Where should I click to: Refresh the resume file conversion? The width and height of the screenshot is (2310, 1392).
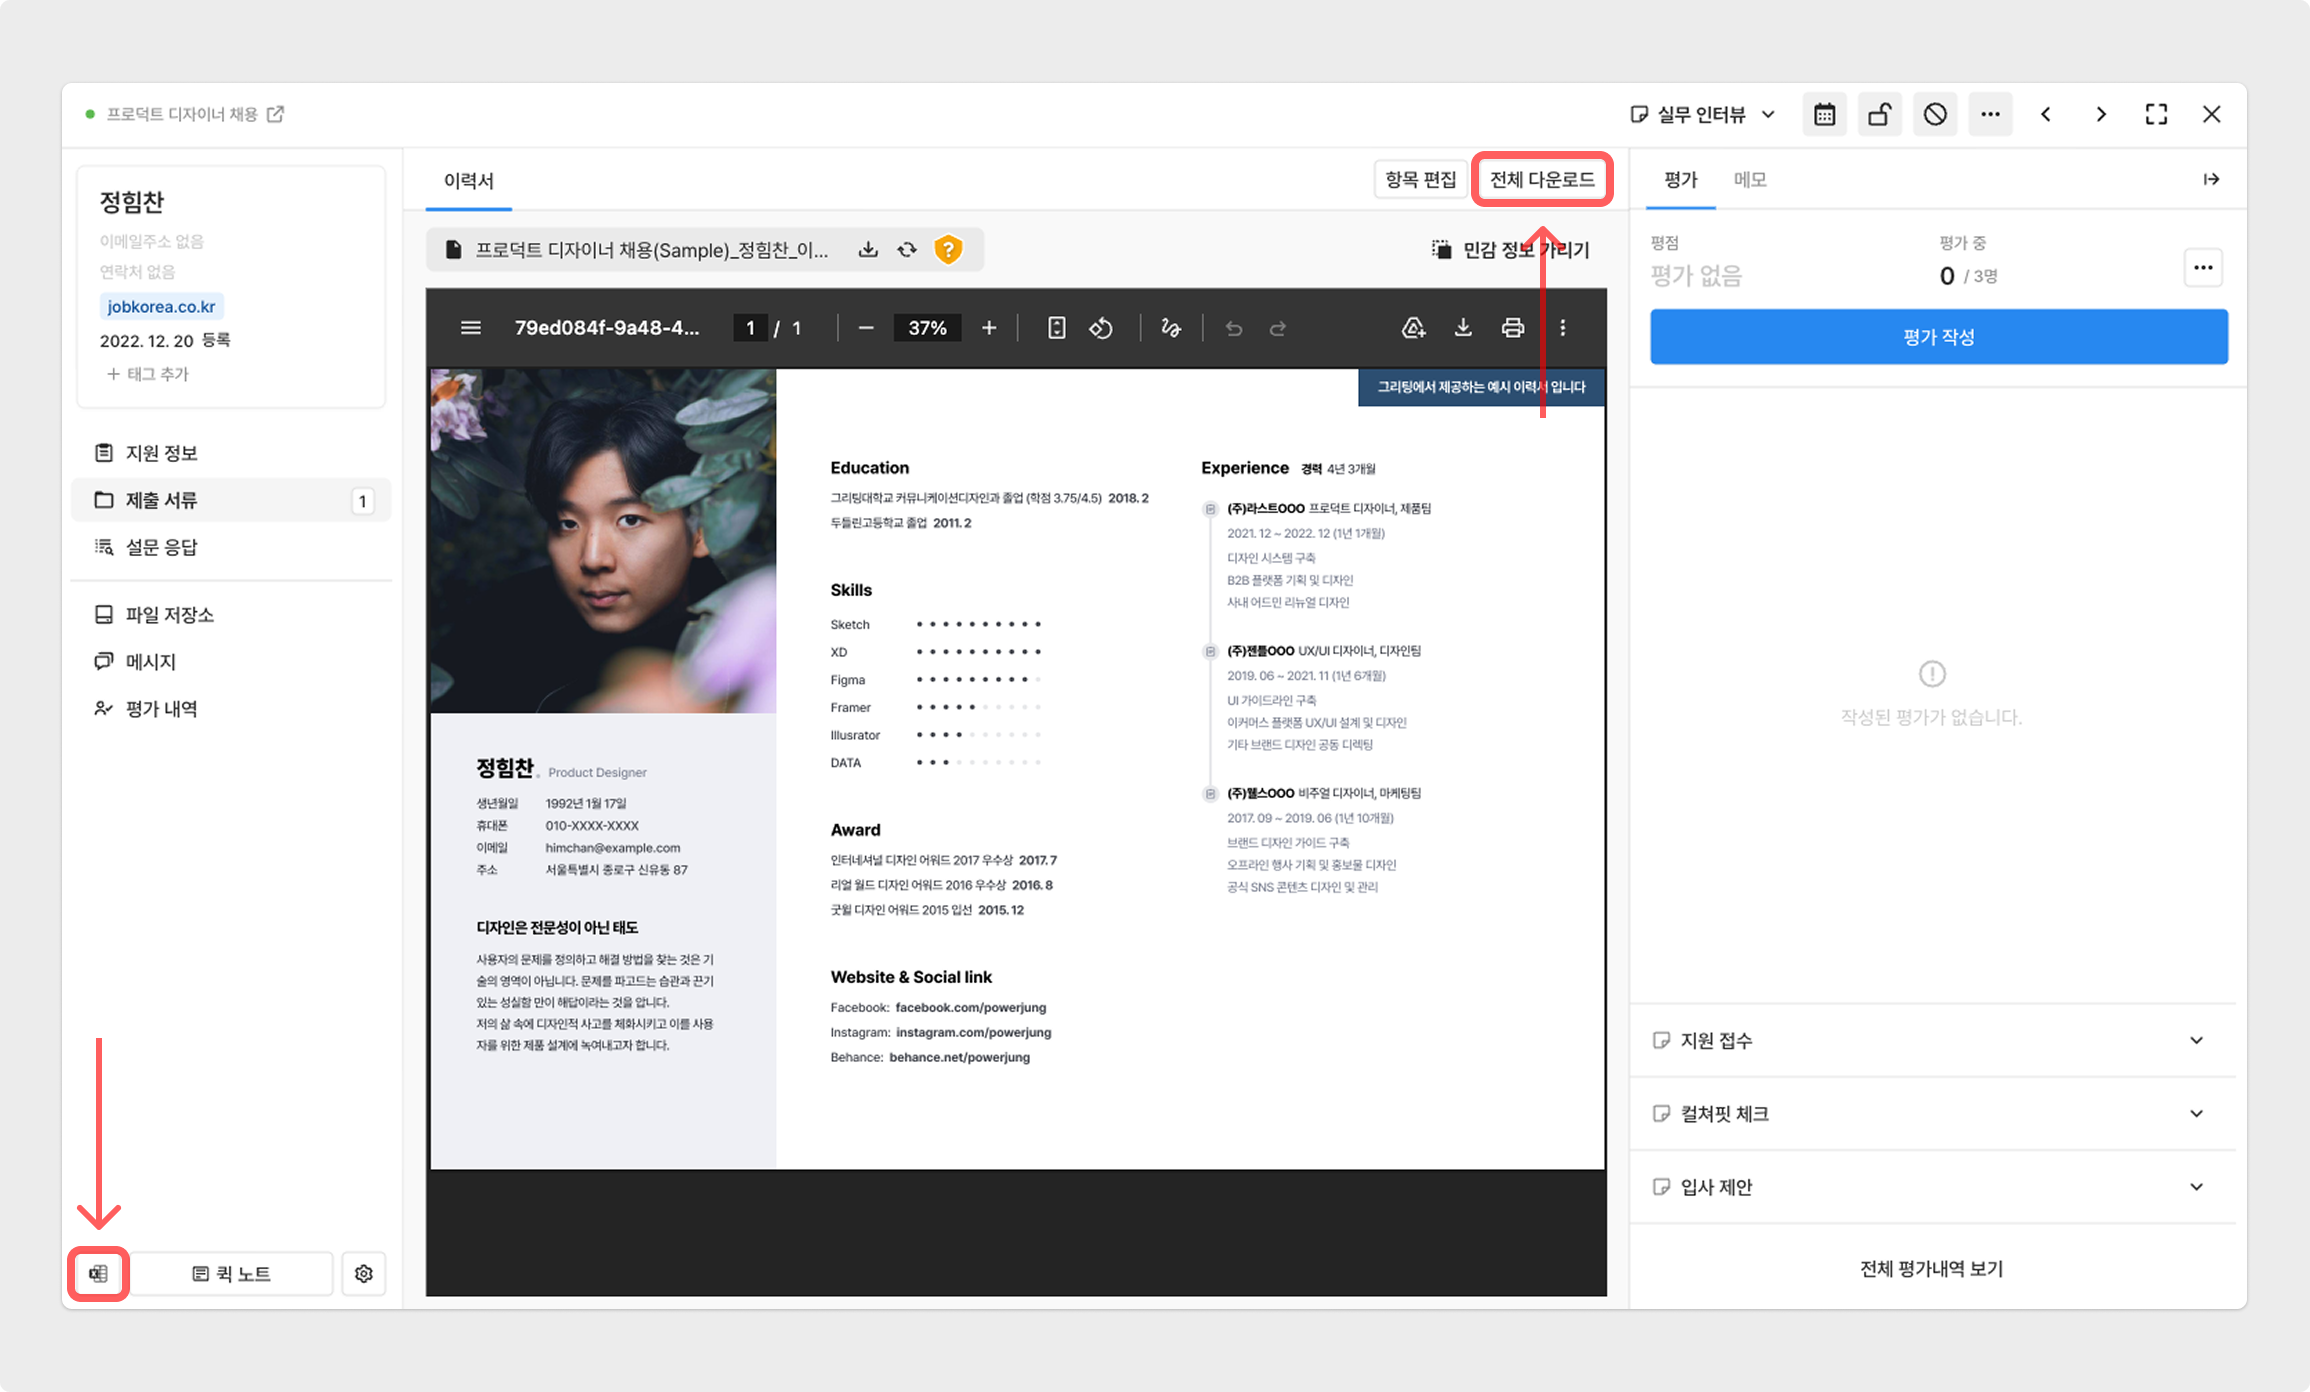[907, 250]
